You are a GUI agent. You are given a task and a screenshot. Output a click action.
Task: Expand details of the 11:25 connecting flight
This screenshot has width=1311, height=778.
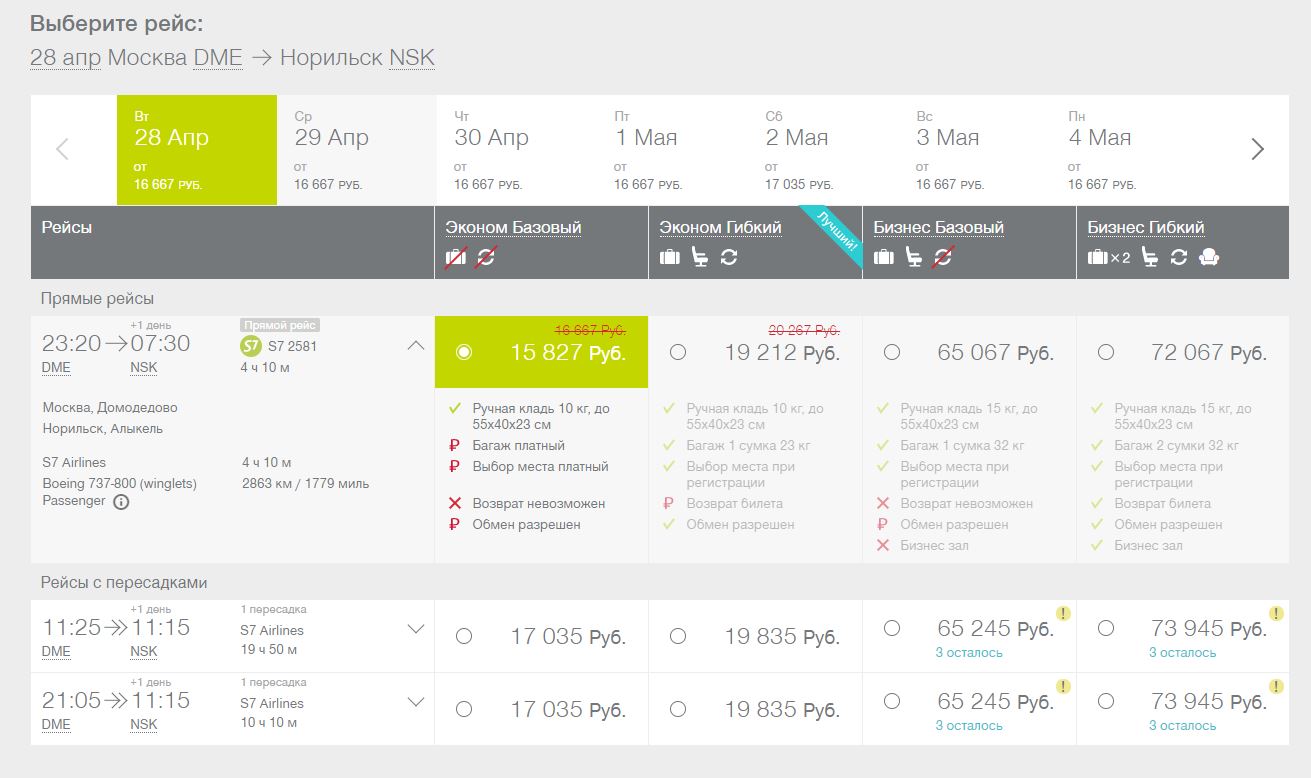click(x=416, y=630)
